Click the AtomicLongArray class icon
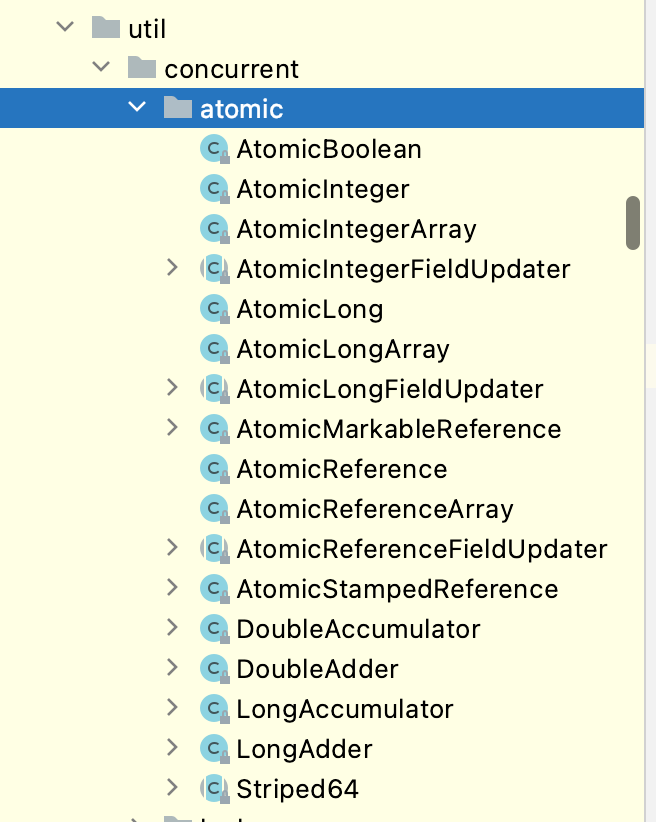 point(214,349)
